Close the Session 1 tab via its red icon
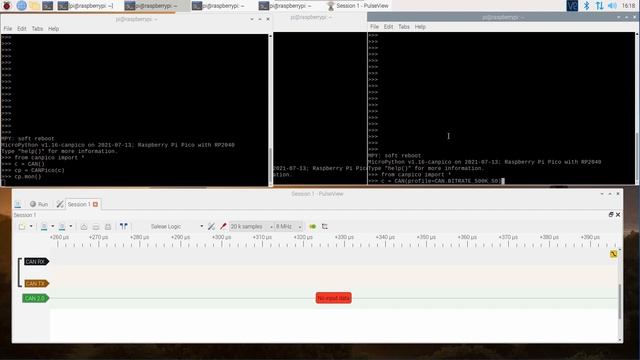640x360 pixels. coord(96,204)
